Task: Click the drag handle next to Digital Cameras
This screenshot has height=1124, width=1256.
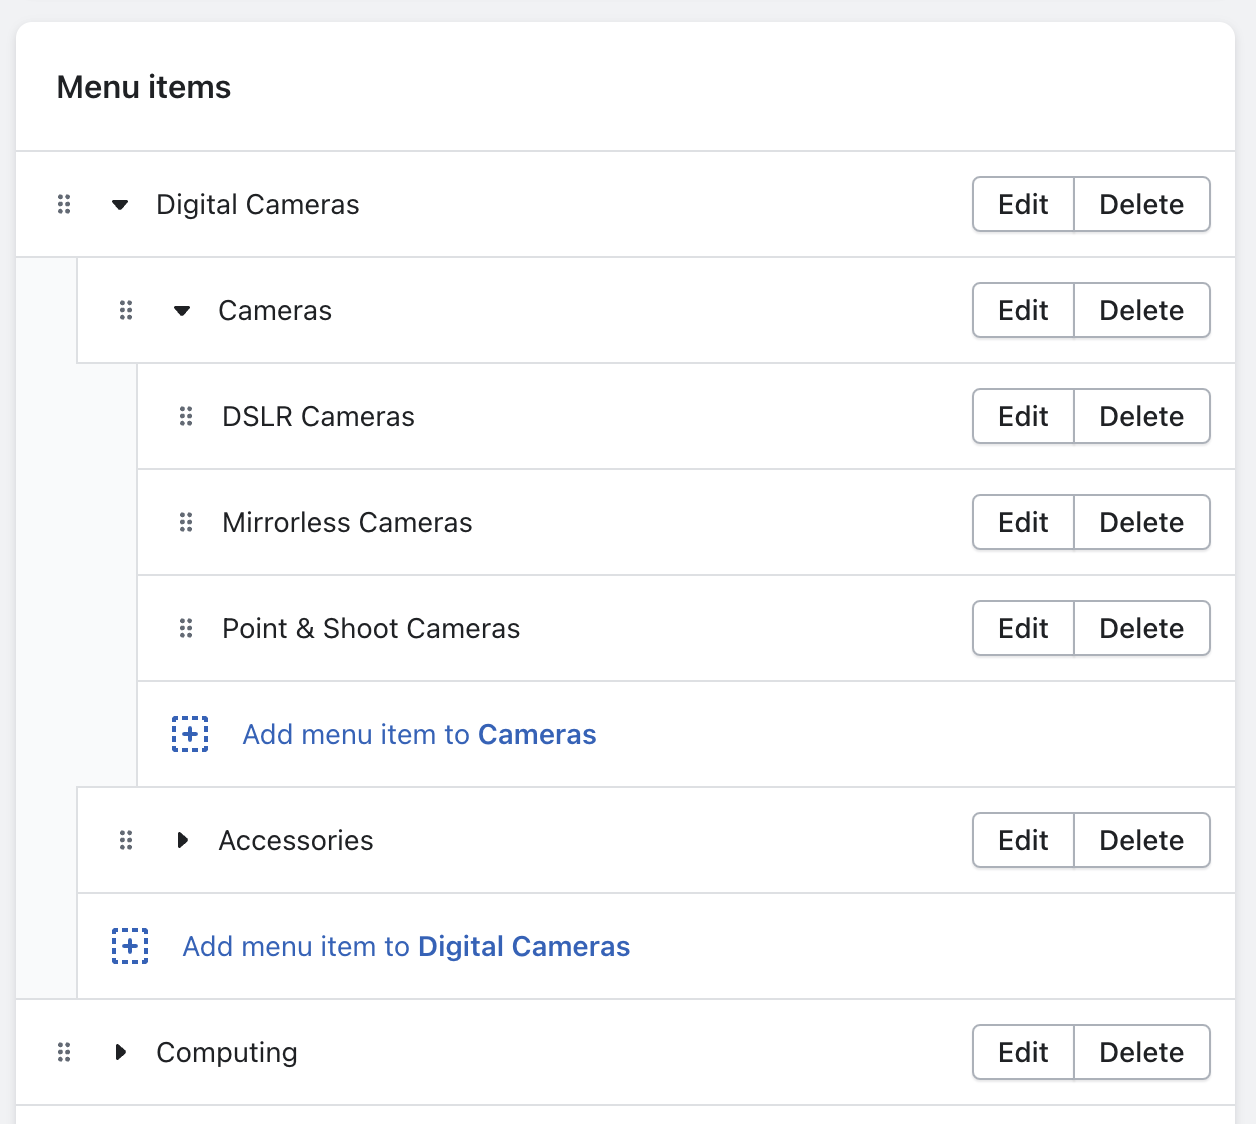Action: coord(64,204)
